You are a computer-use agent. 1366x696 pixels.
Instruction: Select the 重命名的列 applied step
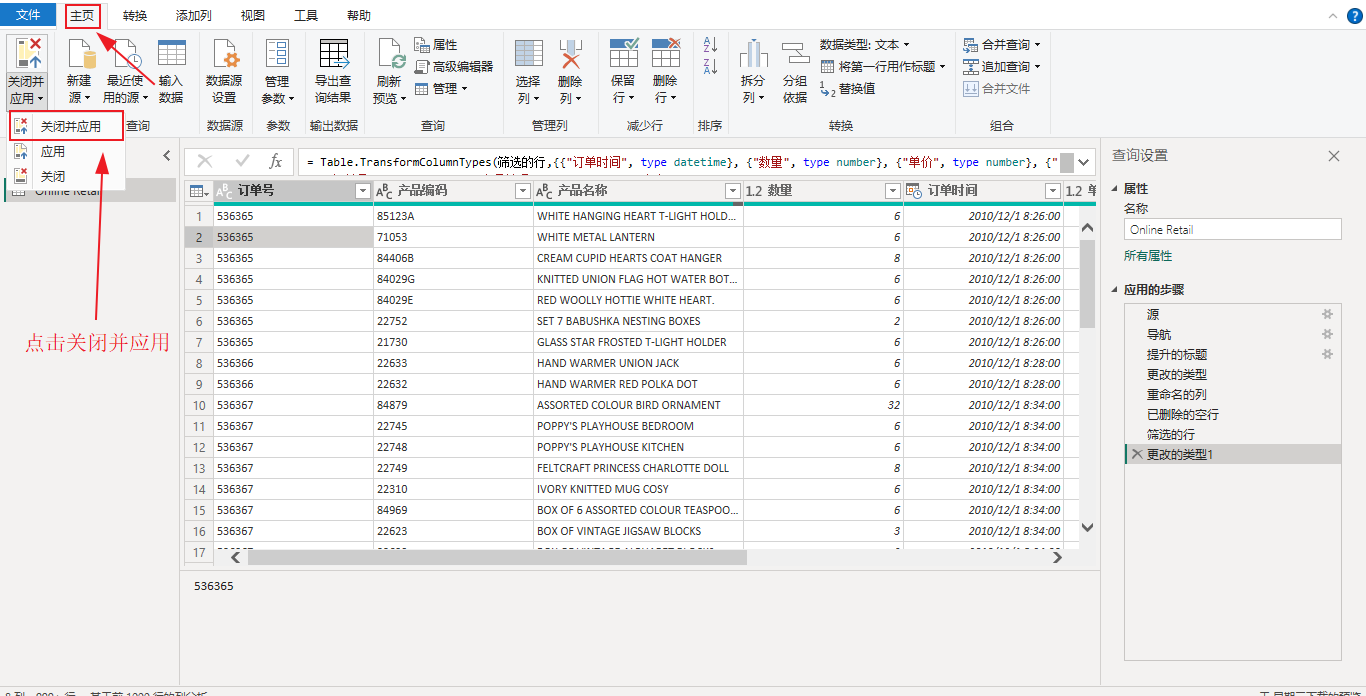pyautogui.click(x=1232, y=394)
